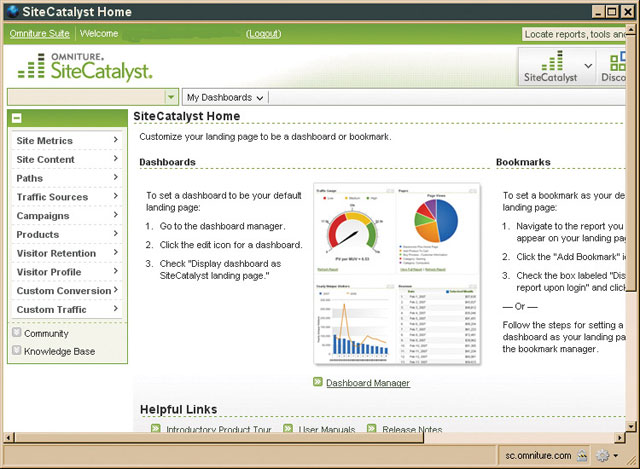640x469 pixels.
Task: Click the arrow icon beside Introductory Product Tour
Action: pyautogui.click(x=156, y=428)
